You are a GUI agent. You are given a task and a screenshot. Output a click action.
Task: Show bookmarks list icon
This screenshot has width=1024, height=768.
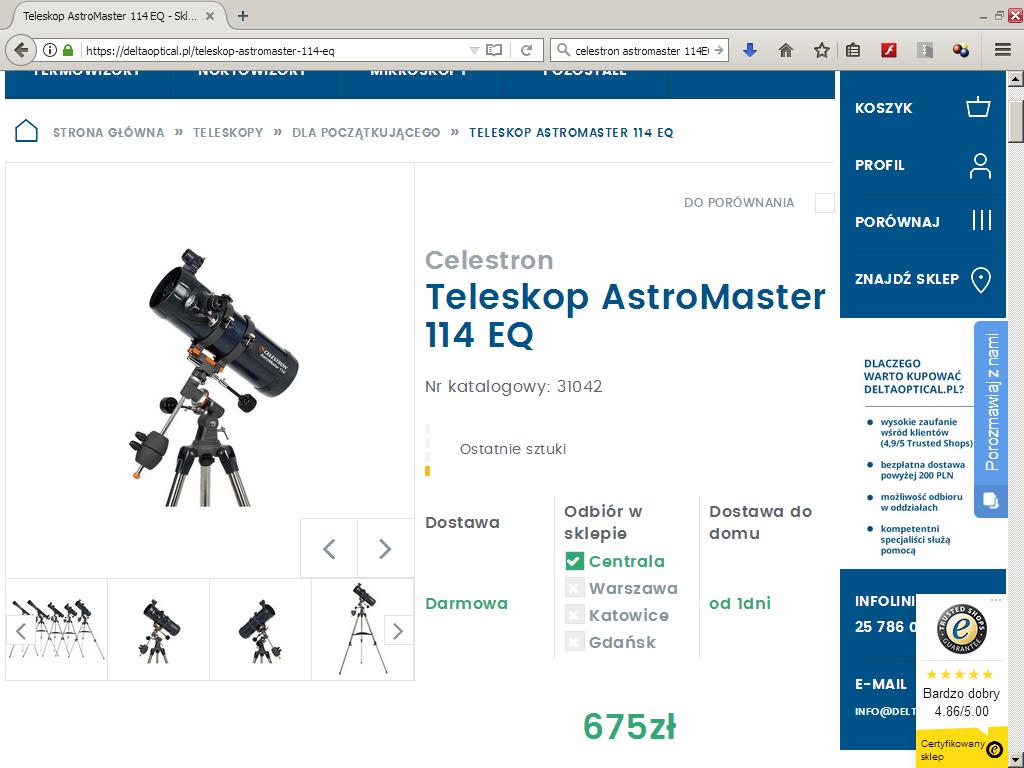(853, 50)
